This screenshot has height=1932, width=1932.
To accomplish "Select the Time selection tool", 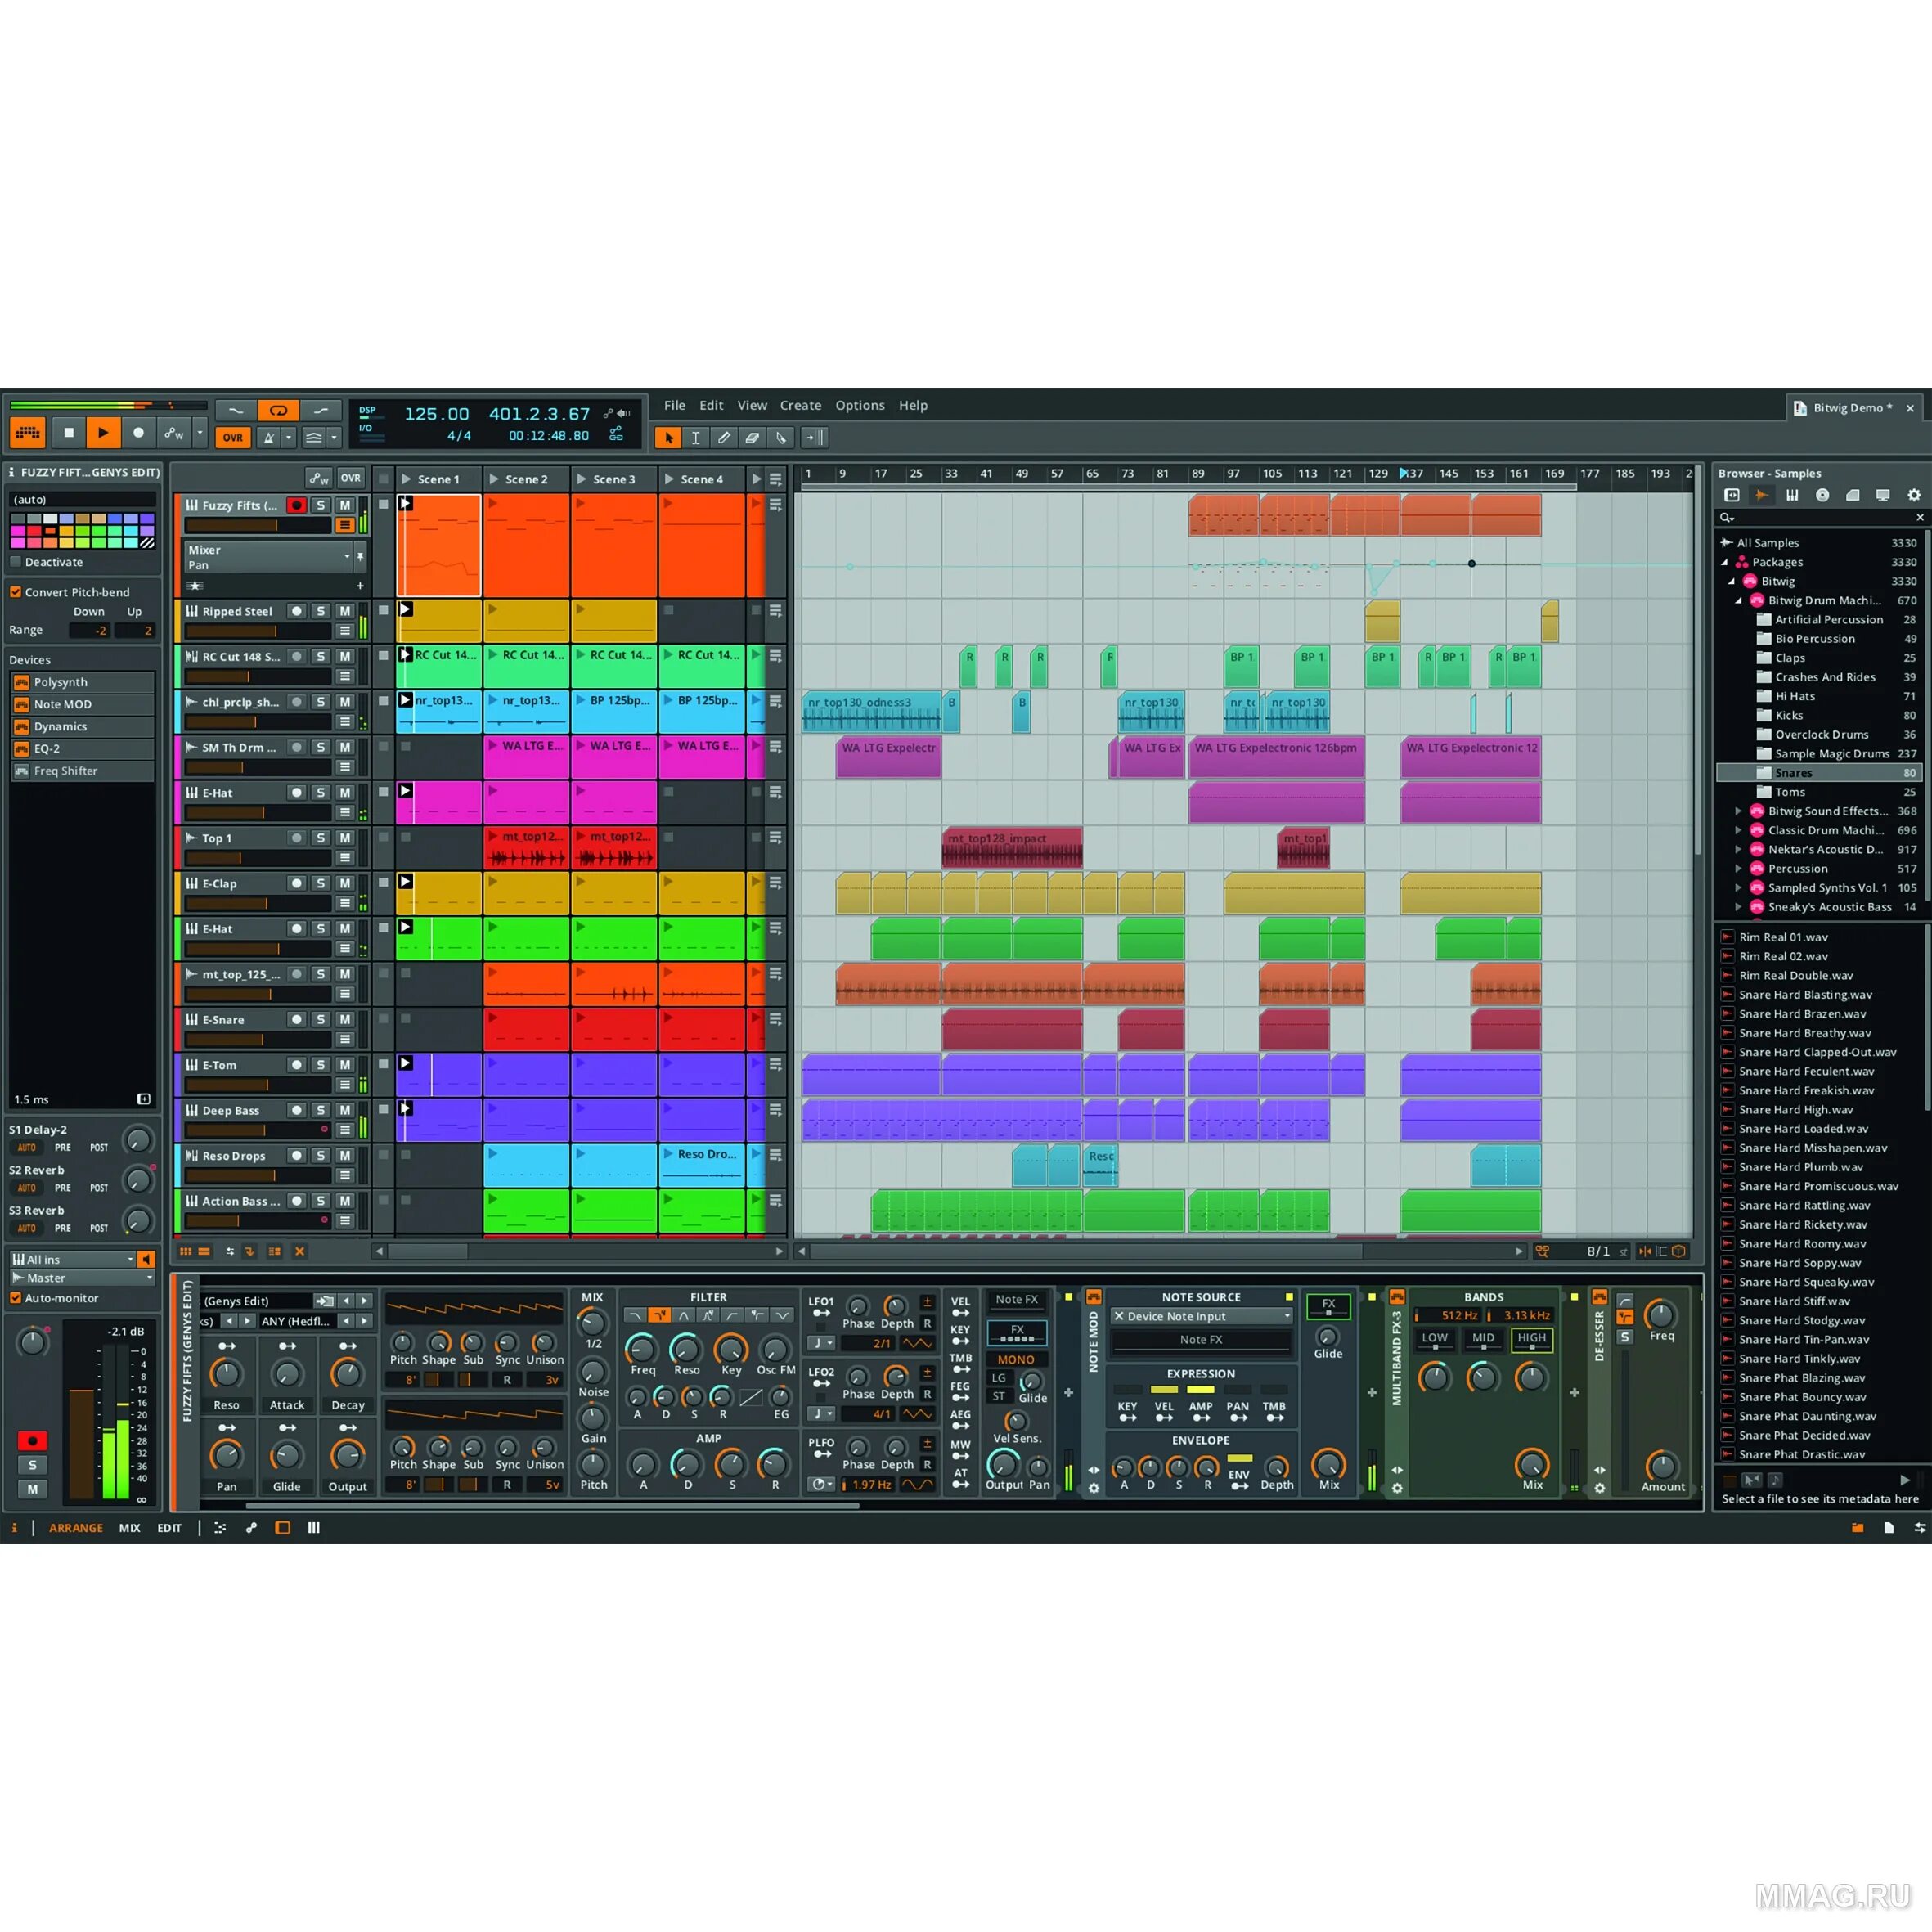I will 696,437.
